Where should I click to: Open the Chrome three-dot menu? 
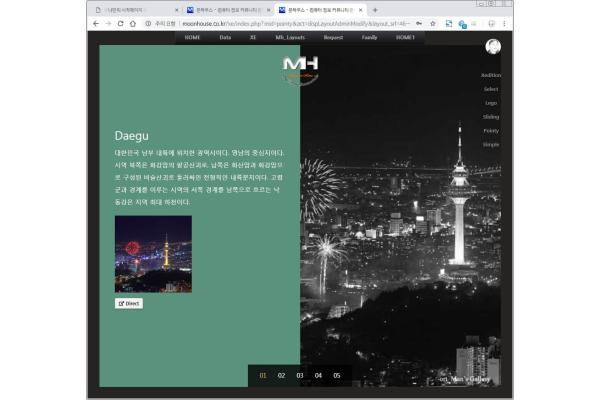504,24
